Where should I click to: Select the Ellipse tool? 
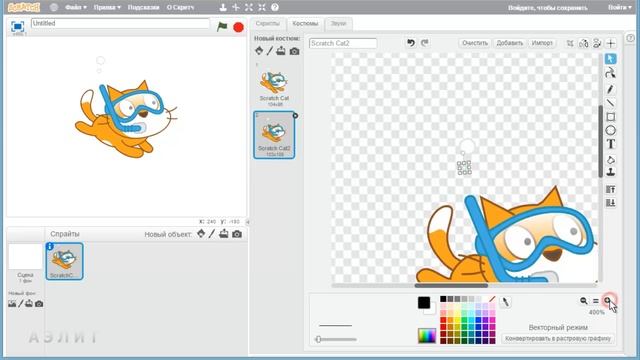point(610,131)
